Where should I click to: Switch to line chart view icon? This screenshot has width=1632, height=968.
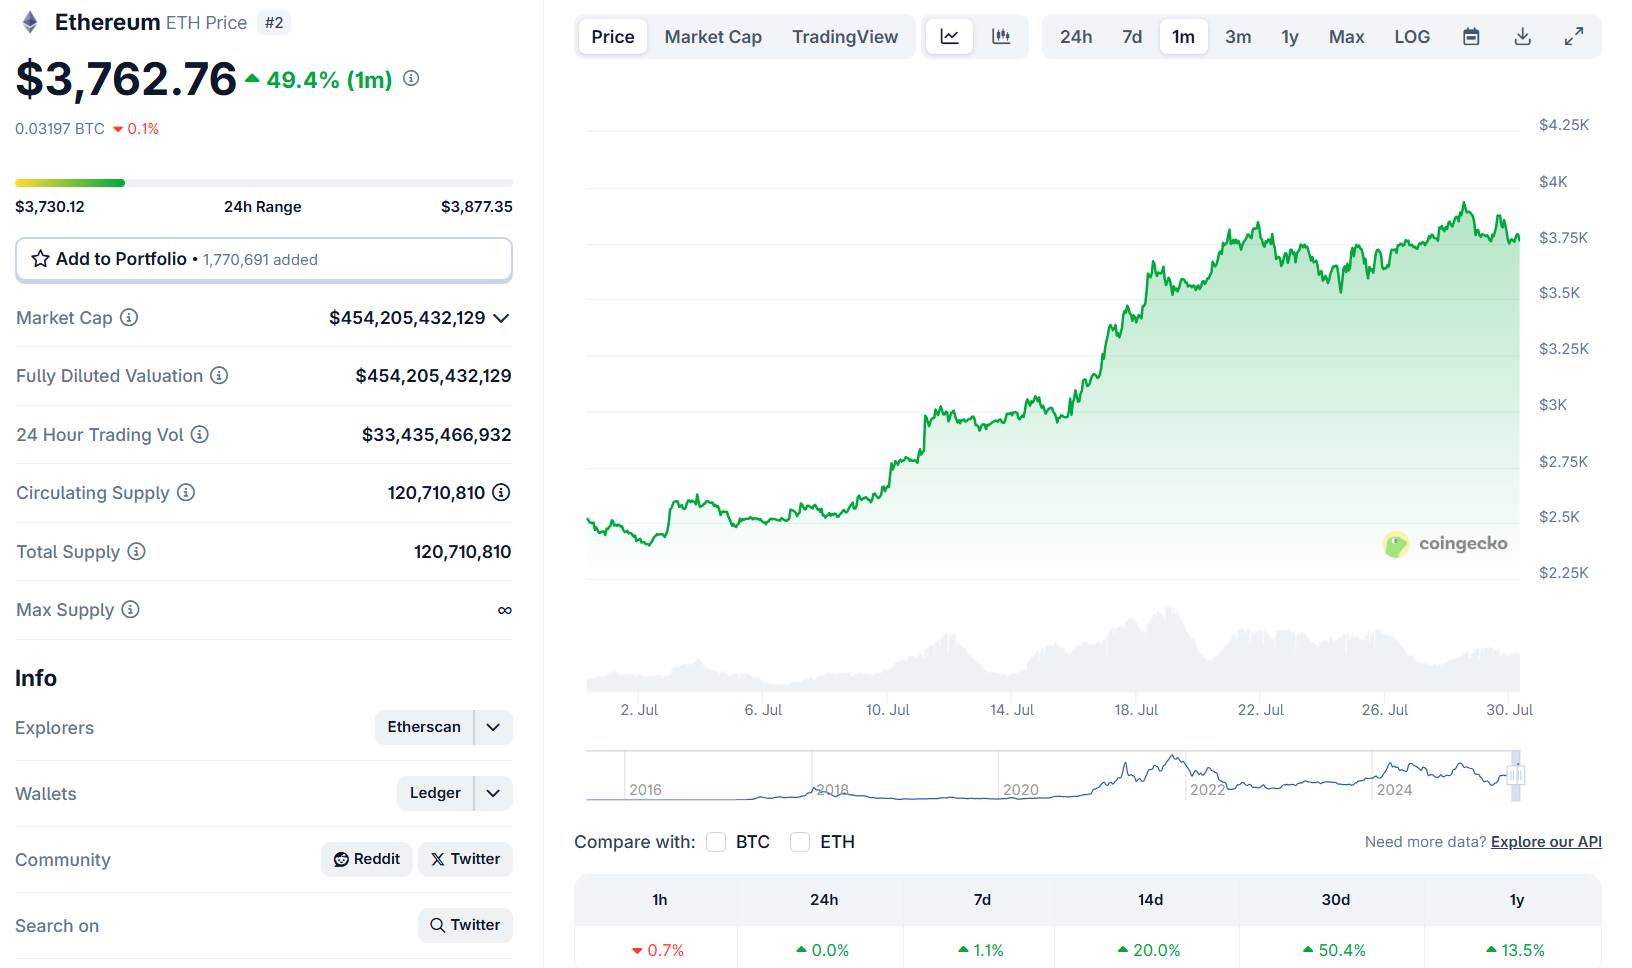tap(950, 37)
